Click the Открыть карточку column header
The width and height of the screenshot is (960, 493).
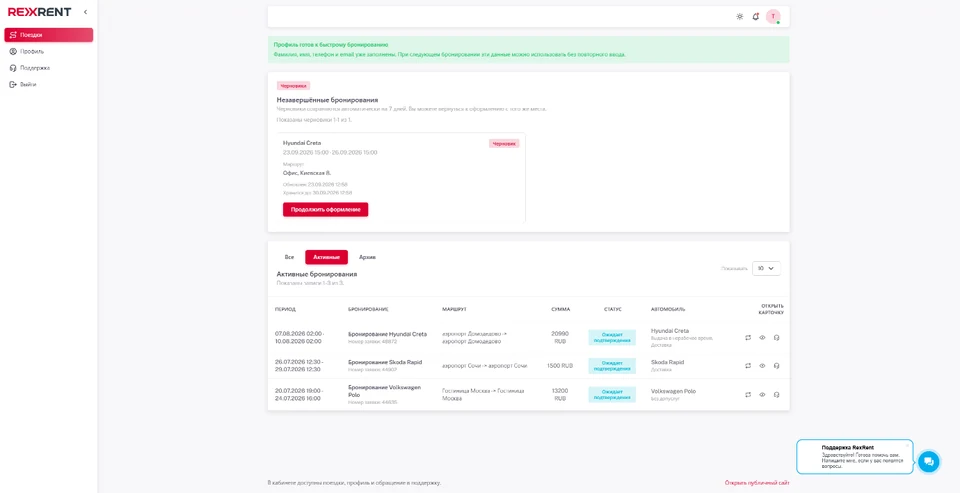click(x=772, y=309)
